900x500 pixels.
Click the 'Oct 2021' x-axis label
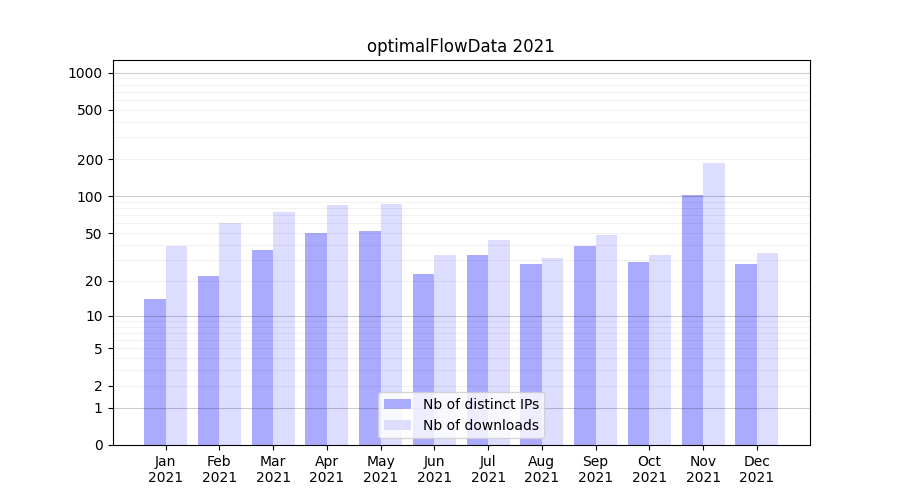click(649, 469)
